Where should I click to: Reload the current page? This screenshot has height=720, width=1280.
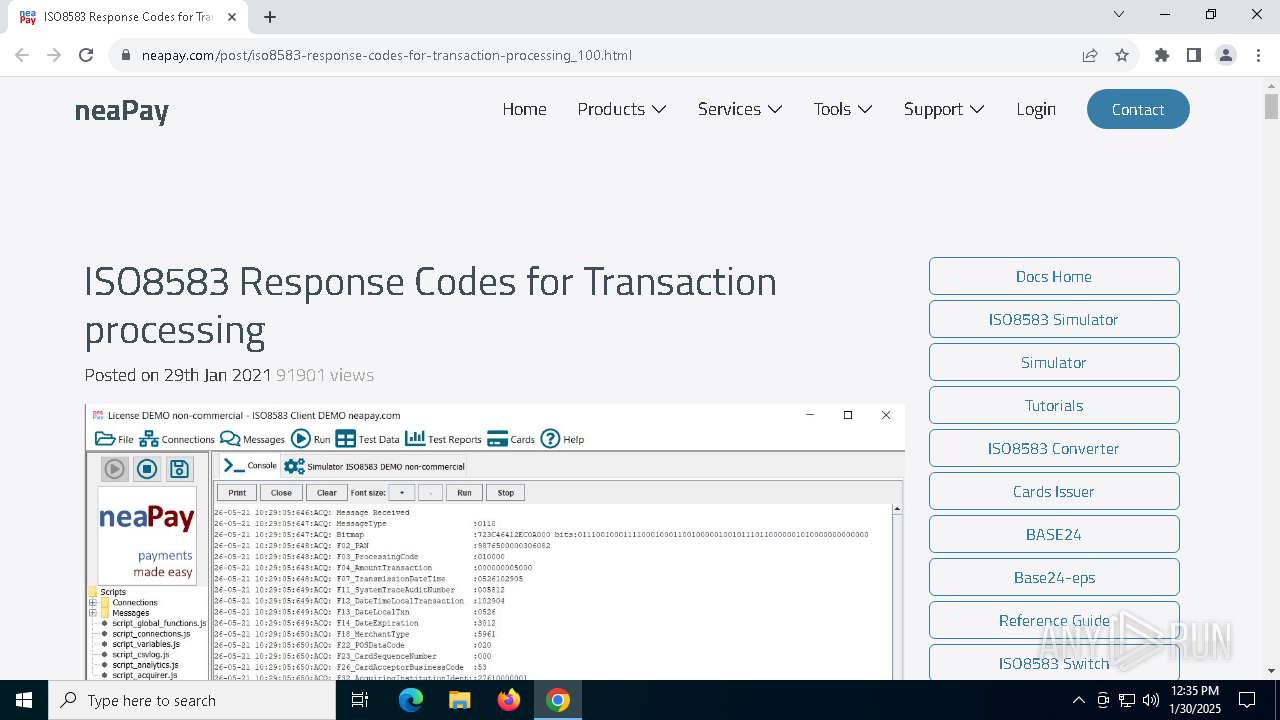[x=86, y=55]
